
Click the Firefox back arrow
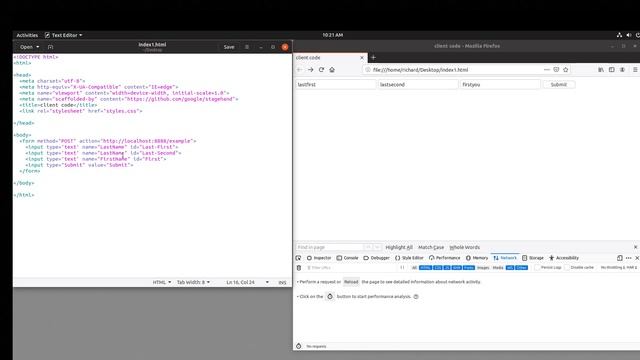coord(299,70)
